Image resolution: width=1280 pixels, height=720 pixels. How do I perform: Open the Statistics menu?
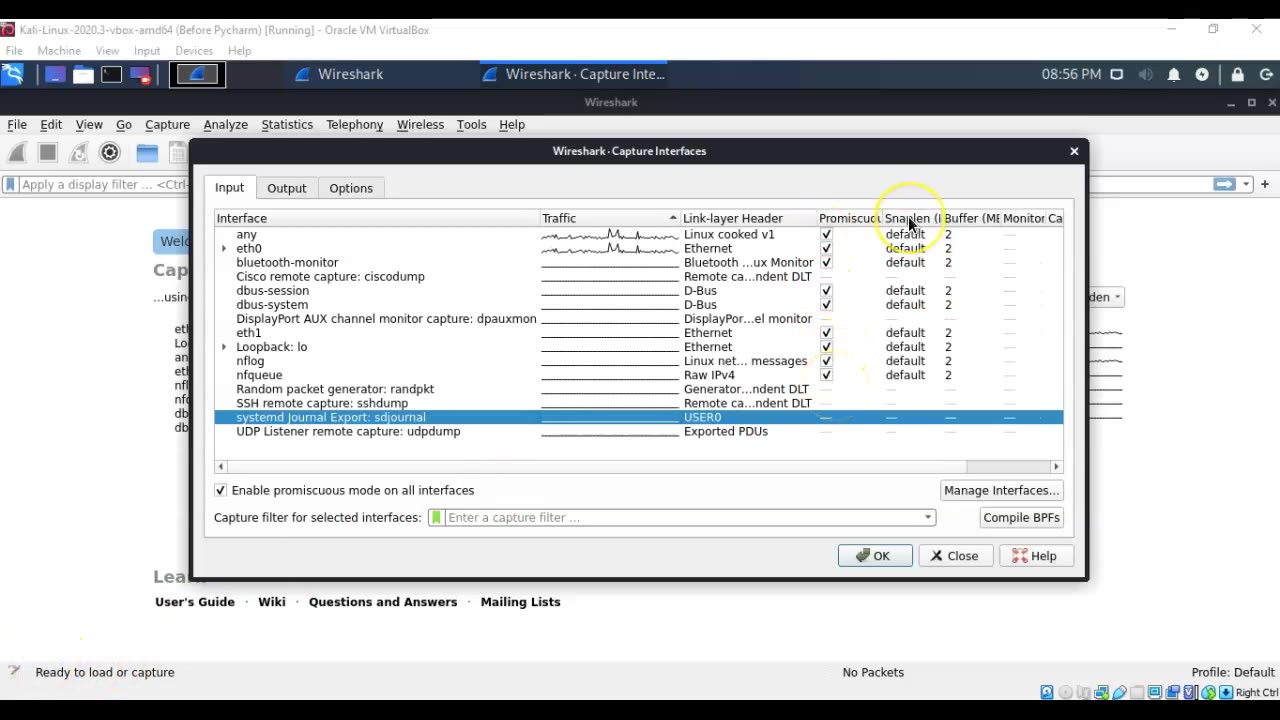click(287, 125)
